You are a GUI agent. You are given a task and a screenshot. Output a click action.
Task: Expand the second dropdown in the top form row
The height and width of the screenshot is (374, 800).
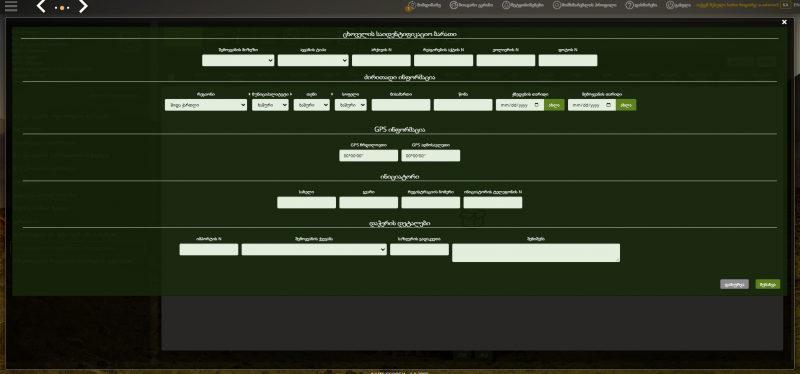pos(313,60)
